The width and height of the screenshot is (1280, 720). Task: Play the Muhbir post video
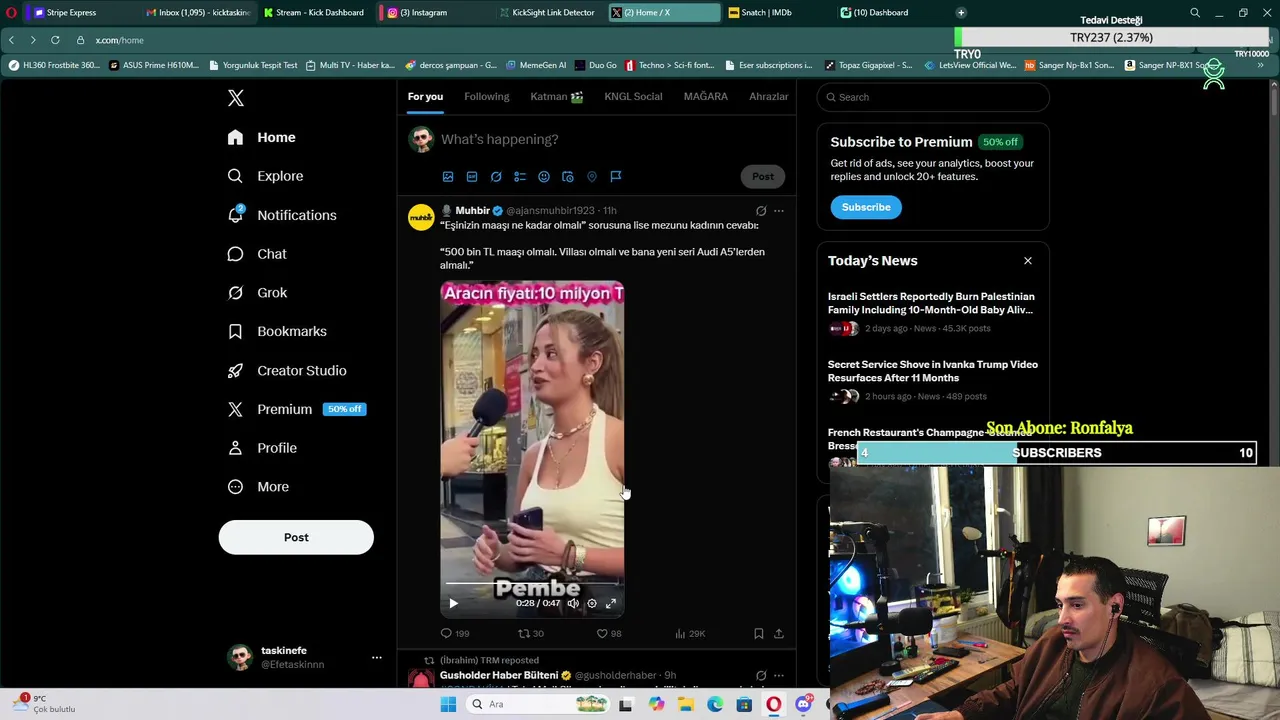[453, 603]
